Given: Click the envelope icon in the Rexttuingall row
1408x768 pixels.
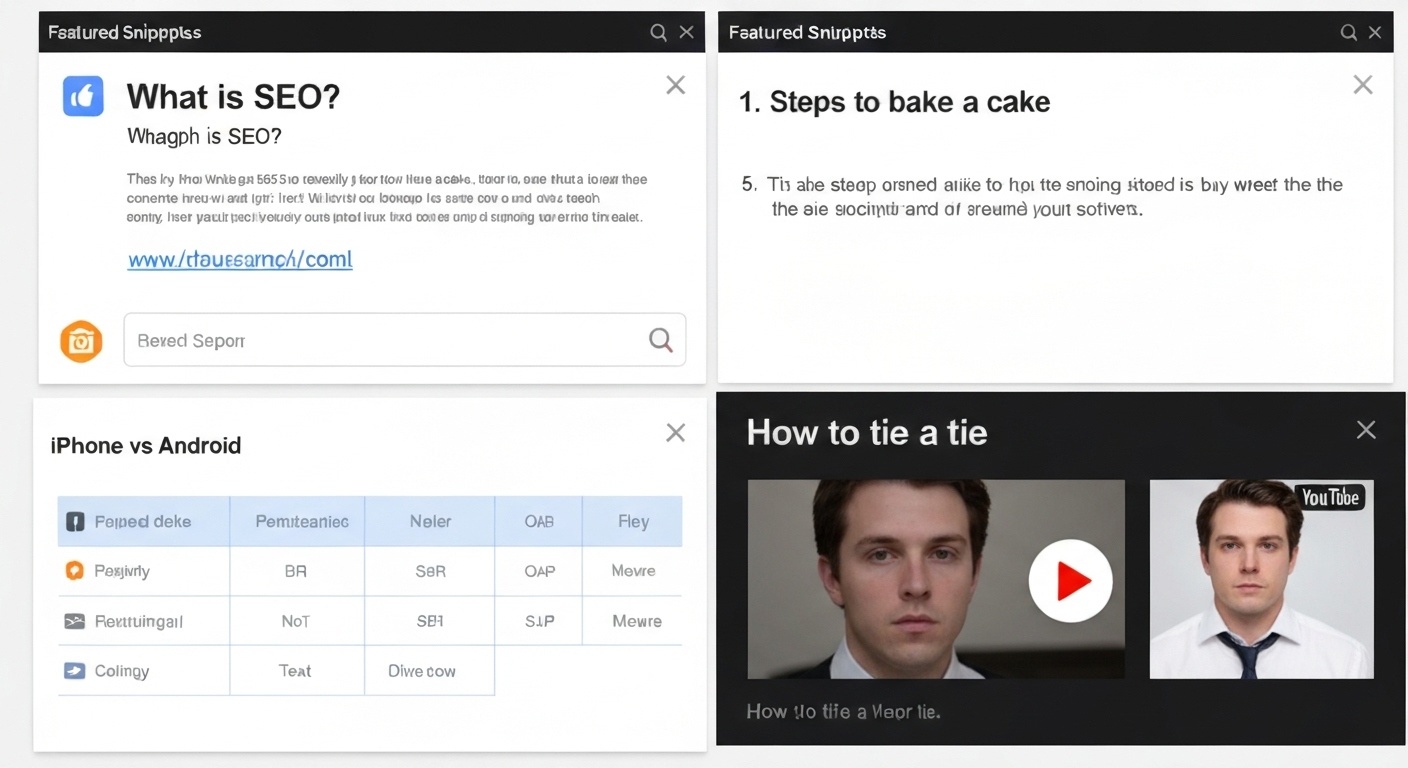Looking at the screenshot, I should point(74,621).
